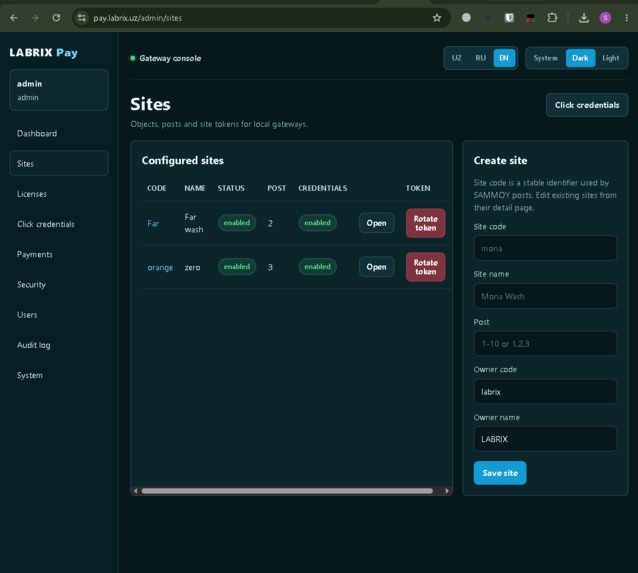Click Open for Far wash site
638x573 pixels.
pyautogui.click(x=376, y=223)
